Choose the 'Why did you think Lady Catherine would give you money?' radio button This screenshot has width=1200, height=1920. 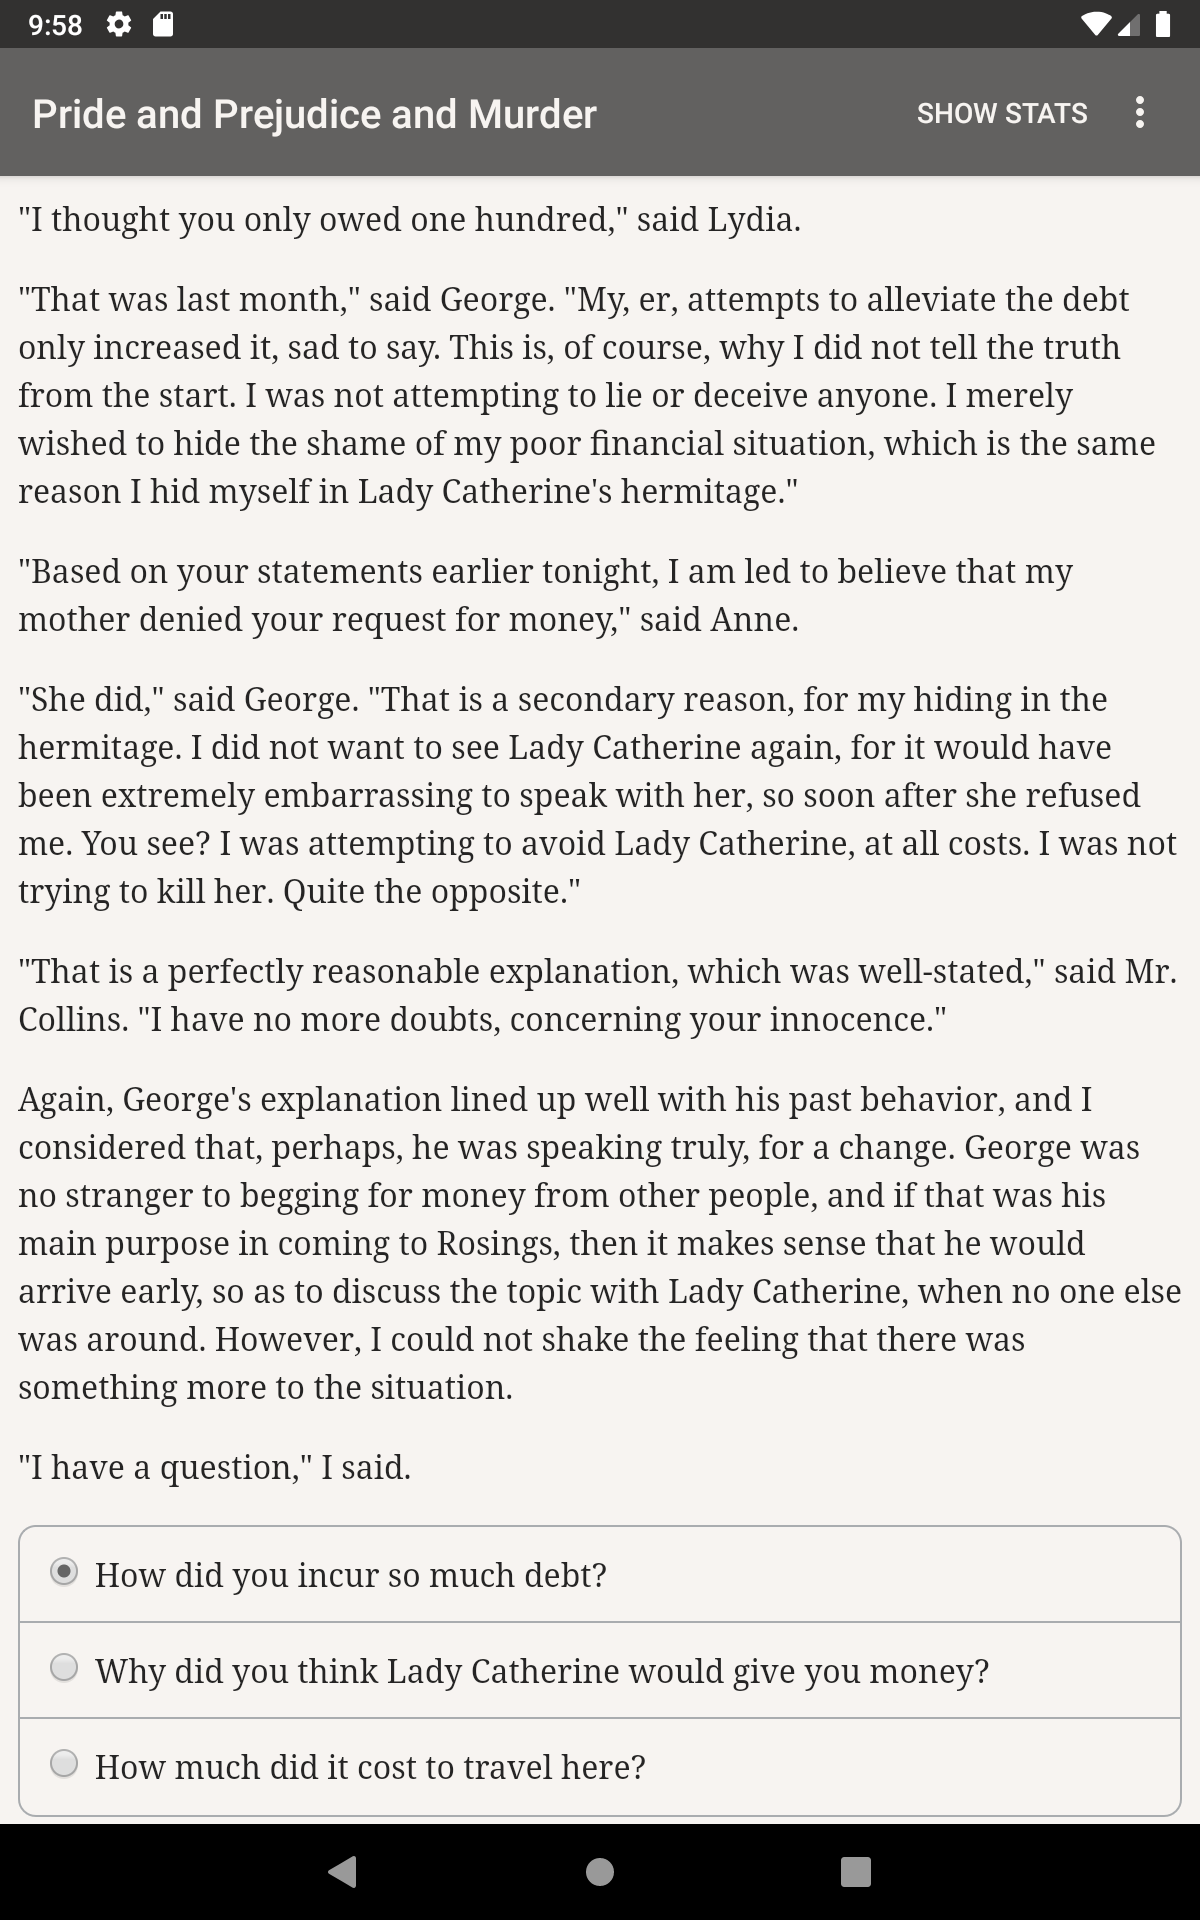64,1668
